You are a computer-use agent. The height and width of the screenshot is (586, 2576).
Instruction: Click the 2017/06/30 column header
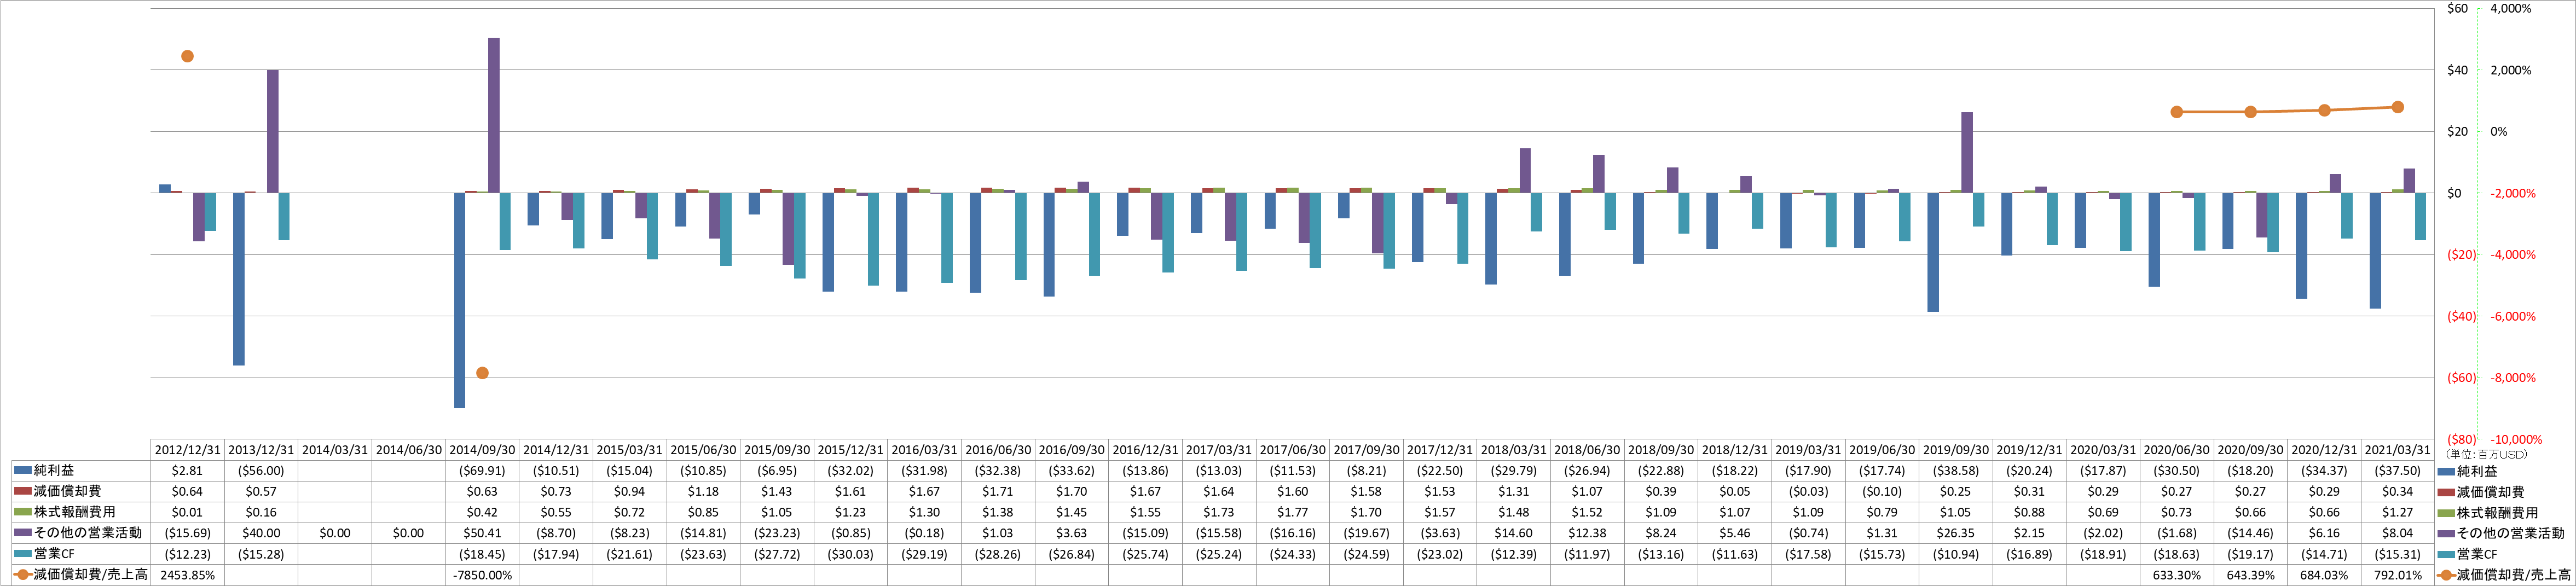pyautogui.click(x=1292, y=450)
